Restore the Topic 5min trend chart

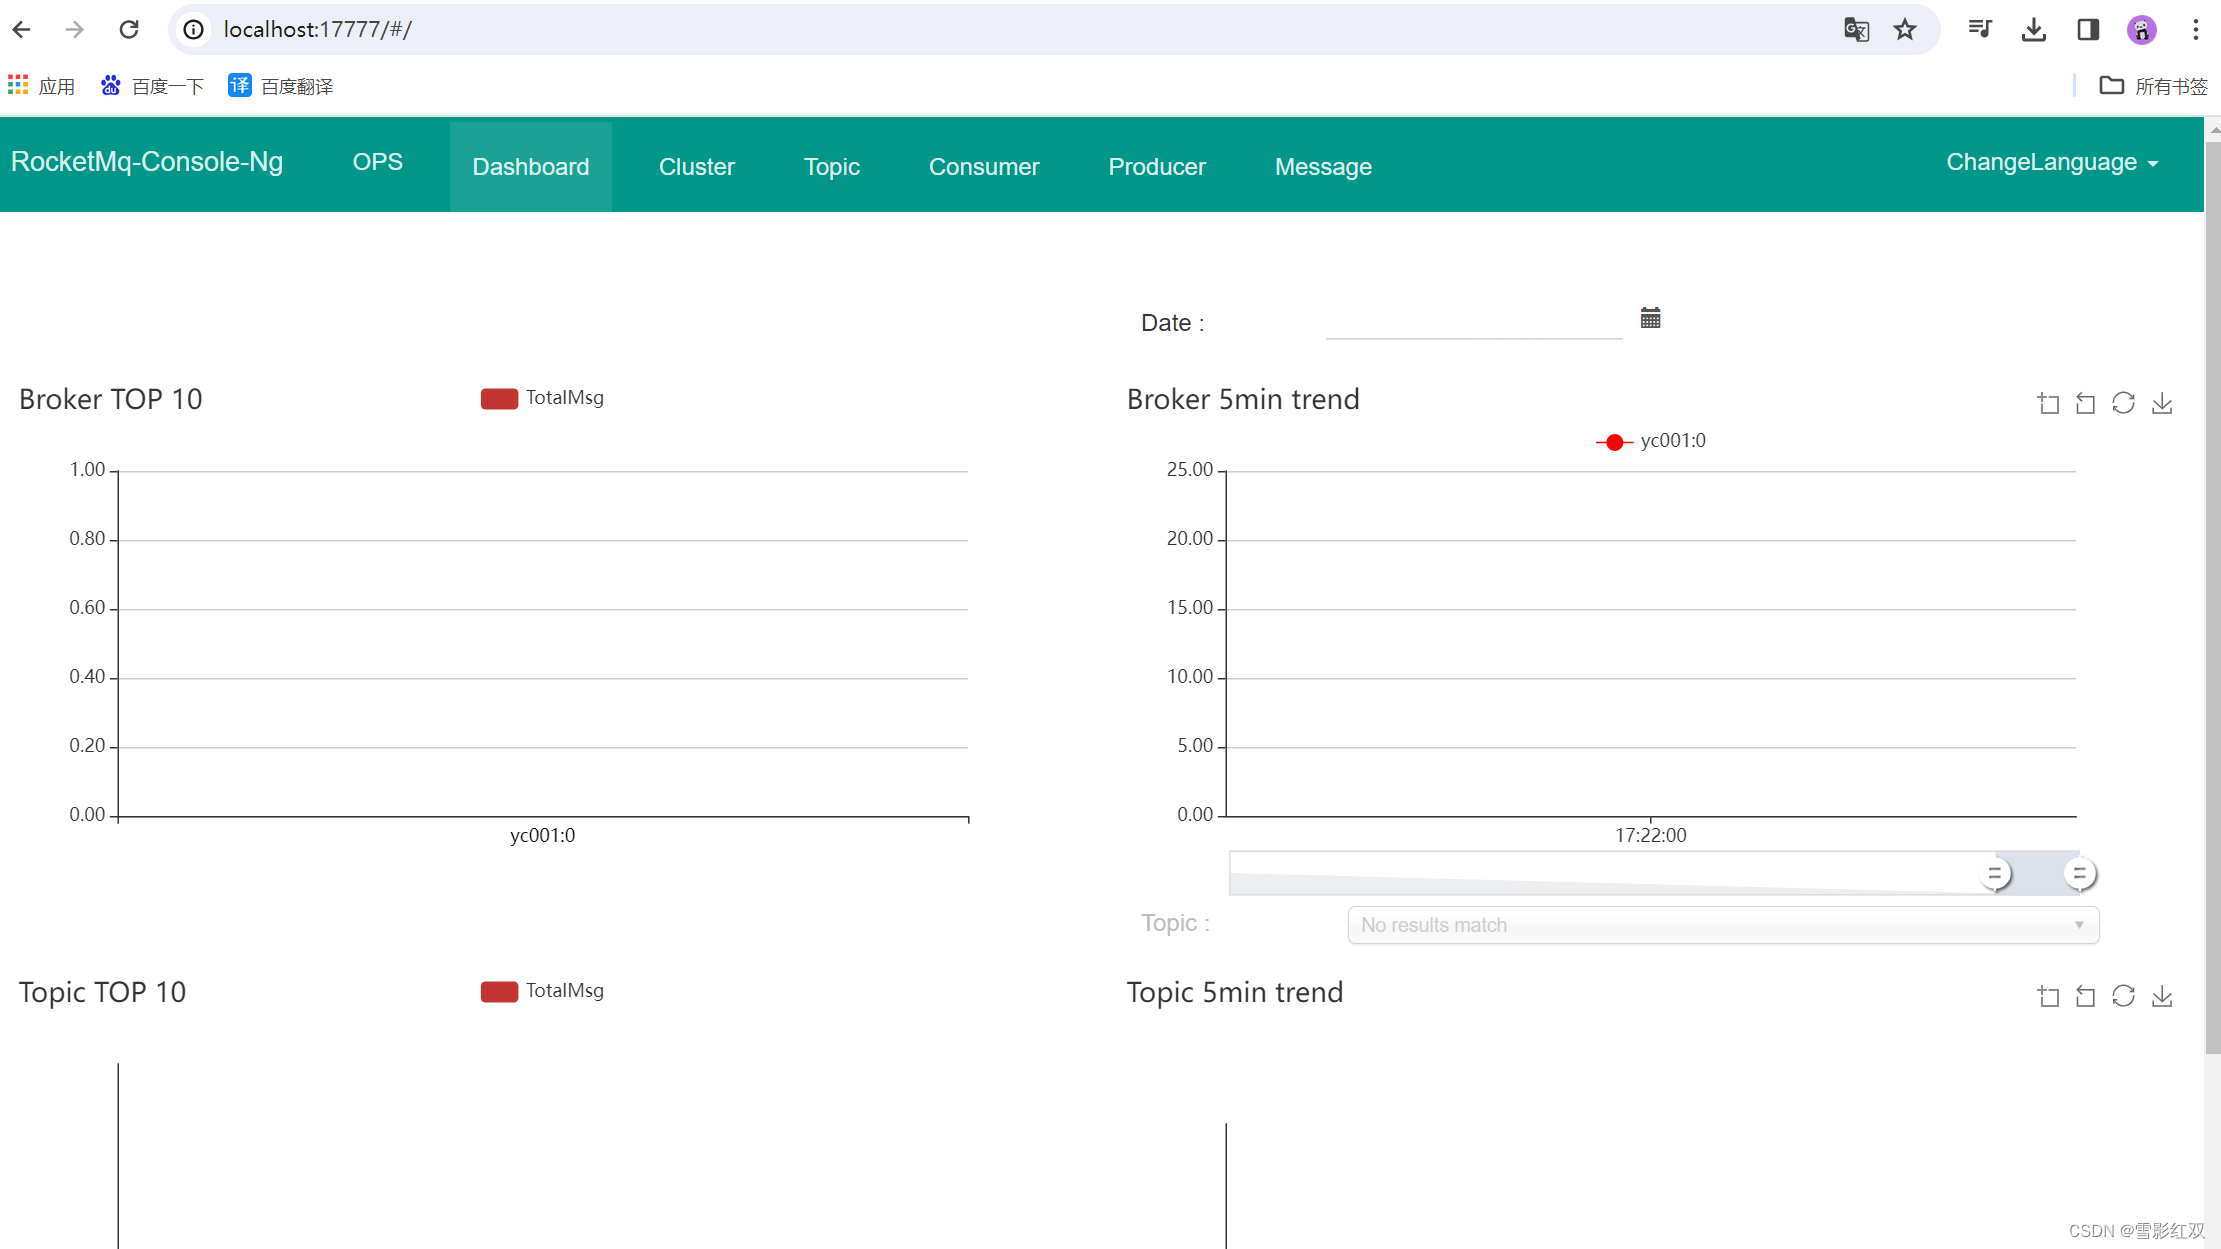pyautogui.click(x=2123, y=996)
